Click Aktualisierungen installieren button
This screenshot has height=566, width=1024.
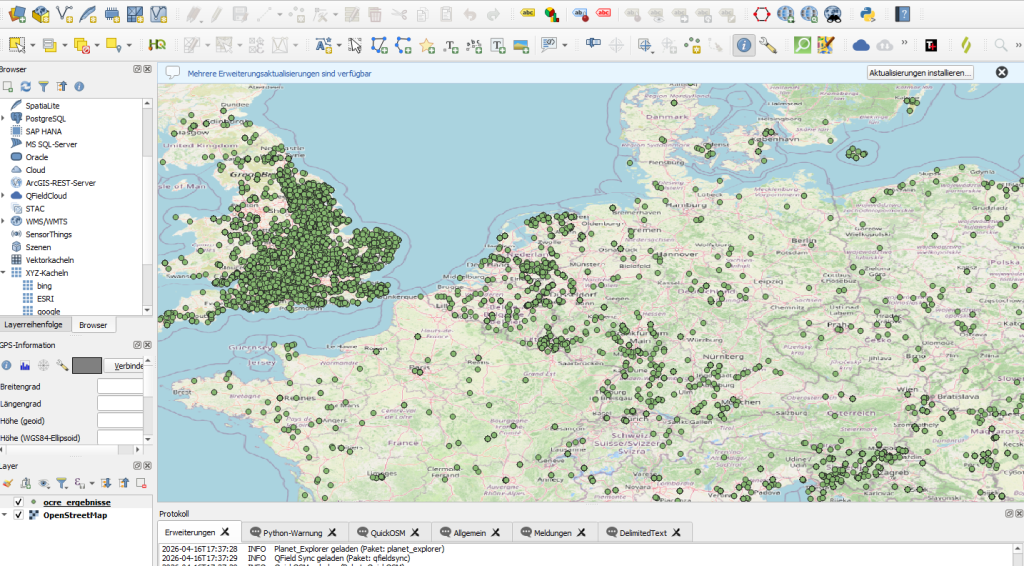[920, 73]
